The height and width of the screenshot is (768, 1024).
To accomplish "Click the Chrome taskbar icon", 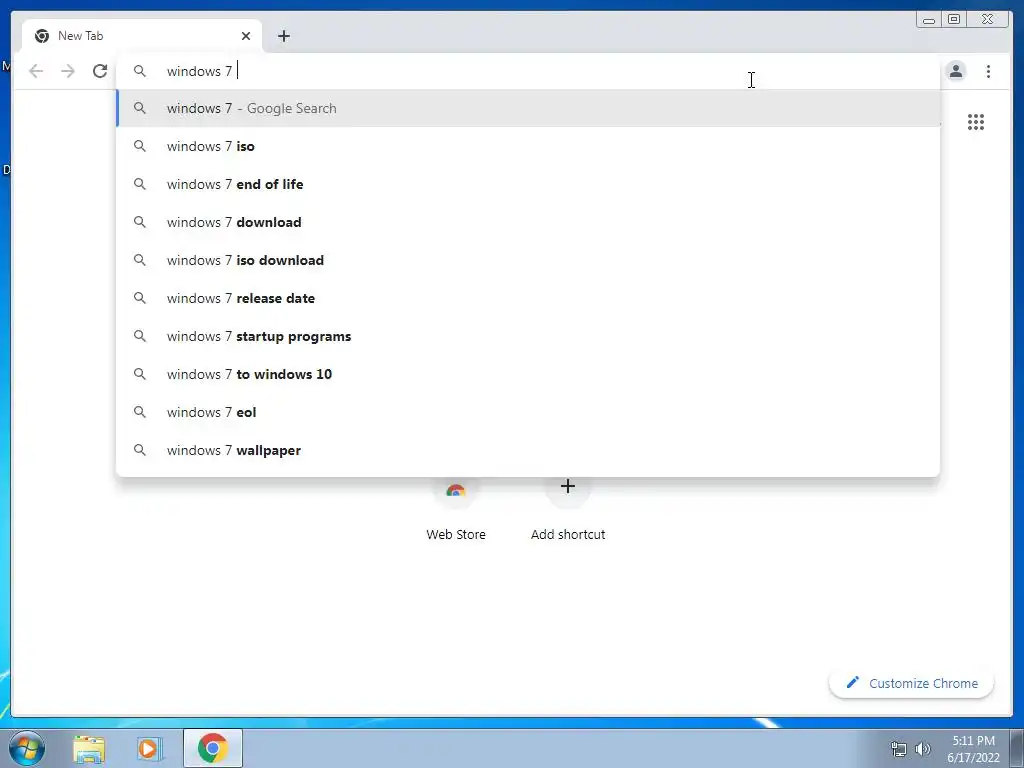I will 212,748.
